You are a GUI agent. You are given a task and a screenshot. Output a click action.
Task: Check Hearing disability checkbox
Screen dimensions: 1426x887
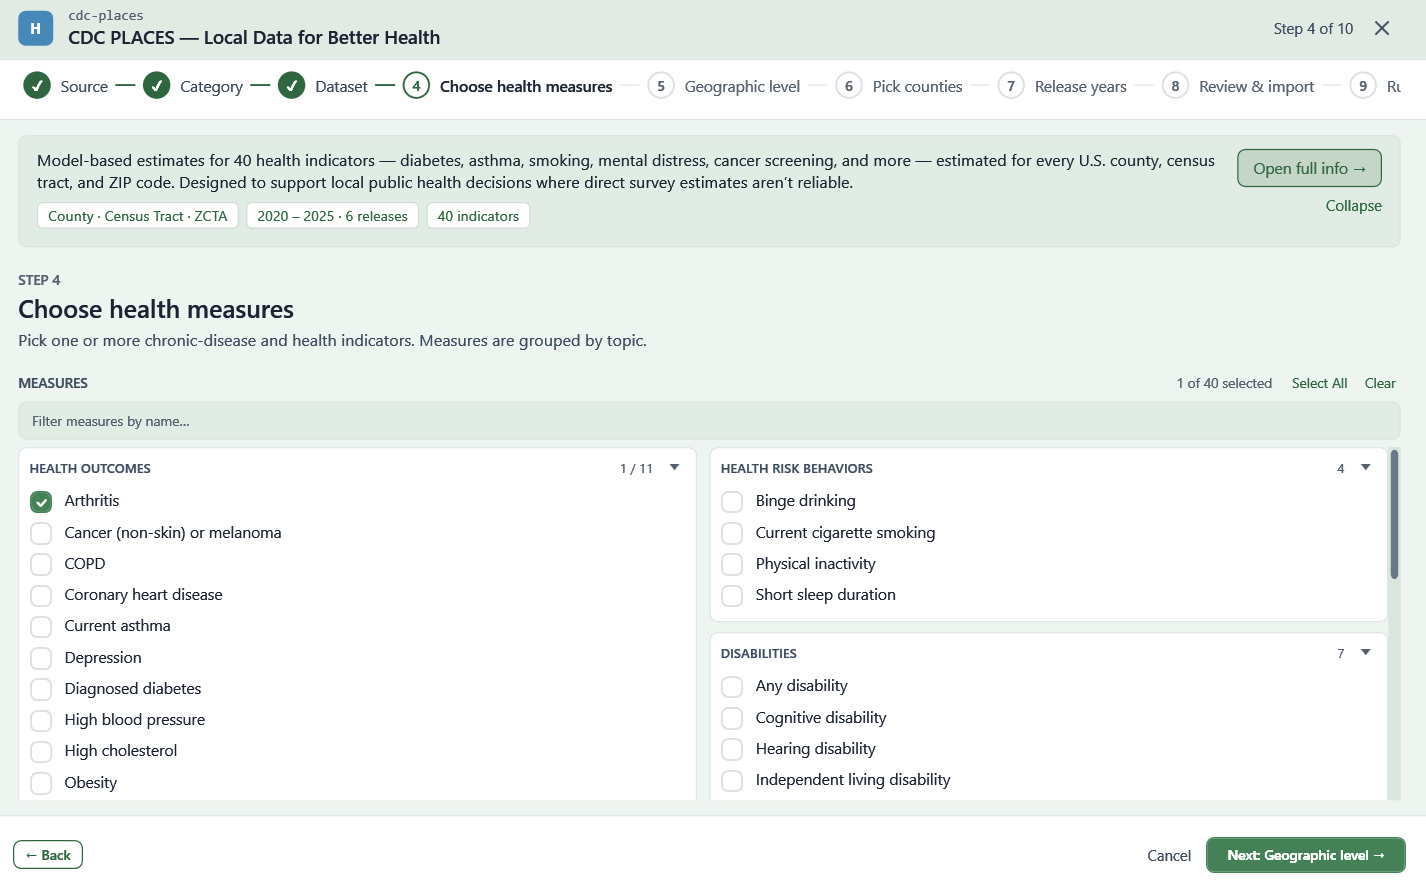coord(732,749)
